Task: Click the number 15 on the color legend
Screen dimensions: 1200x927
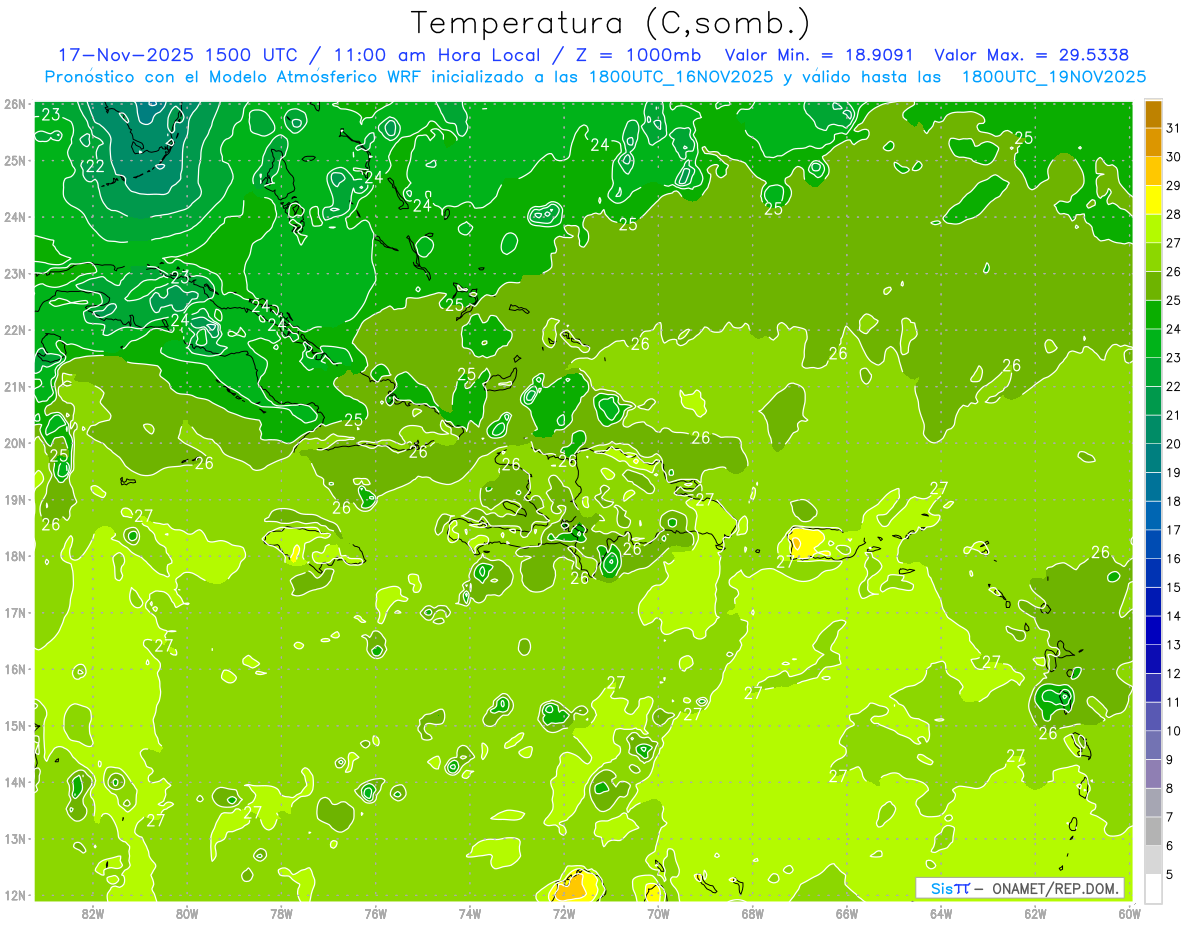Action: coord(1173,587)
